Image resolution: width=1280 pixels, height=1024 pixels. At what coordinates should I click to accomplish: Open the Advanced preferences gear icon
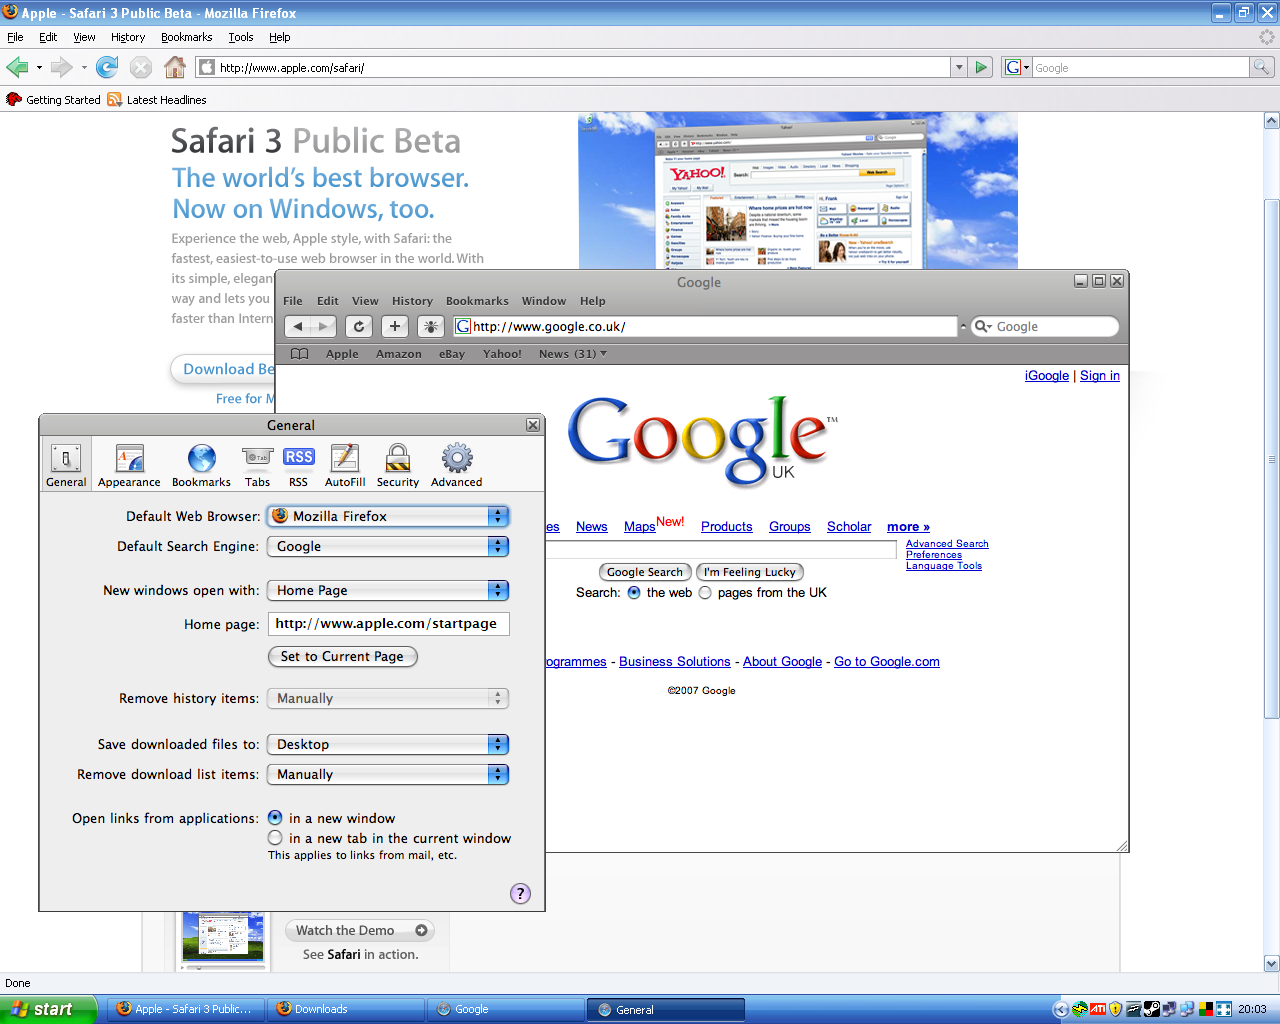(457, 459)
